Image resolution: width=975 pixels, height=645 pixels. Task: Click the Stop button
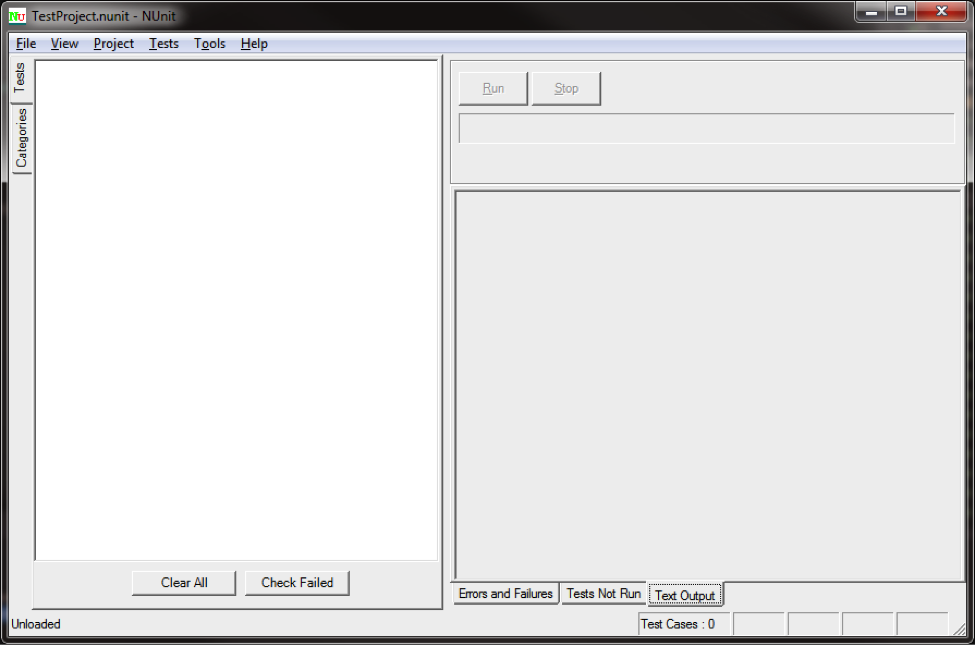tap(566, 88)
